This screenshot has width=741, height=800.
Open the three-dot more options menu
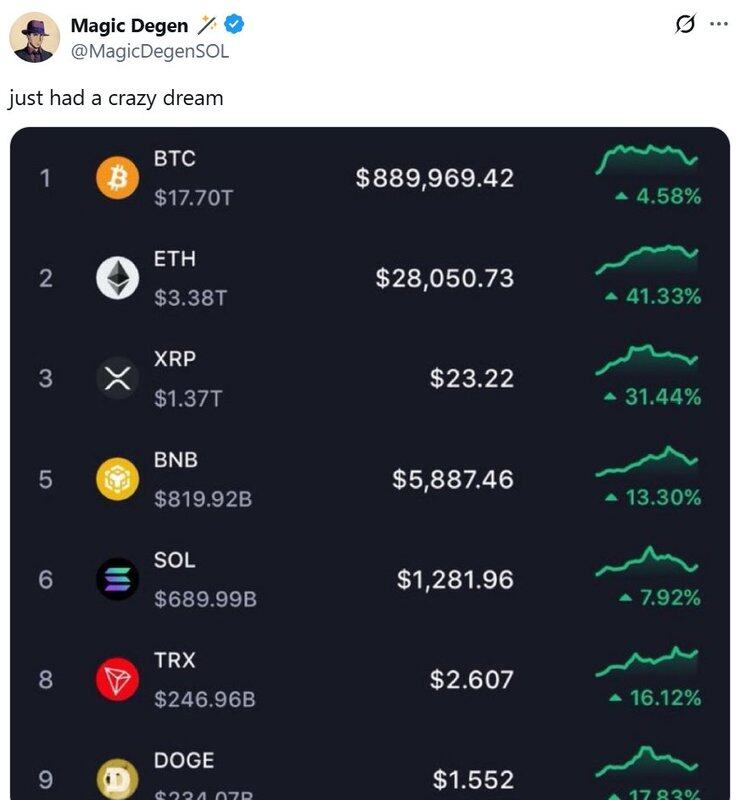point(718,25)
